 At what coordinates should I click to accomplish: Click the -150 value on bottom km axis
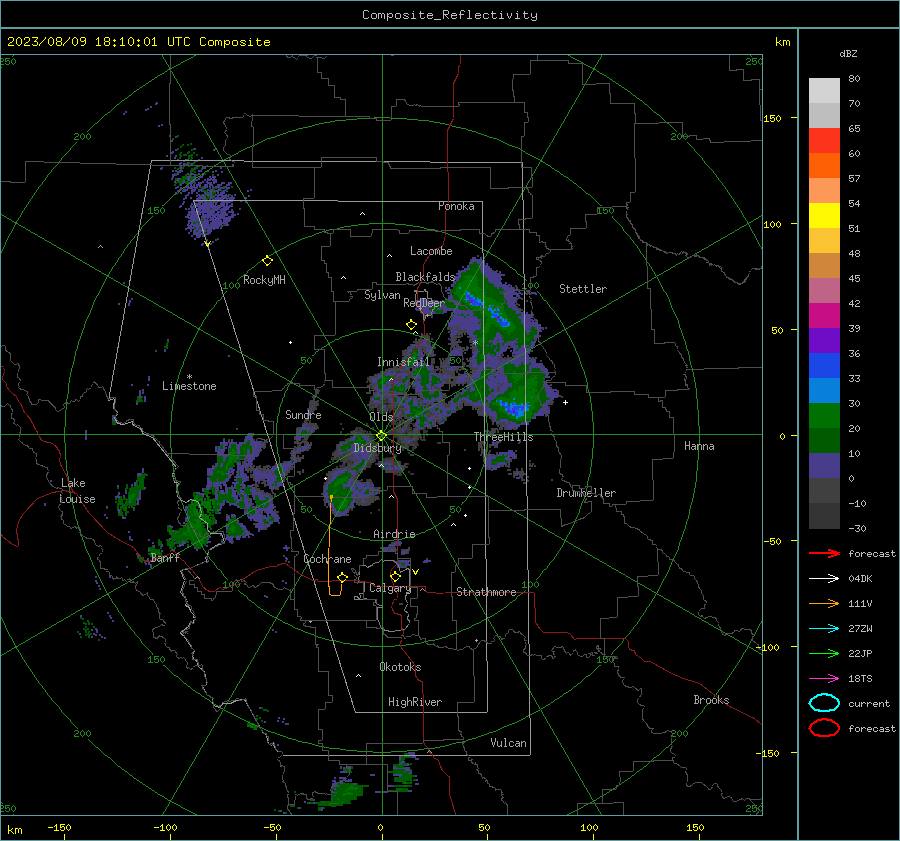(59, 827)
